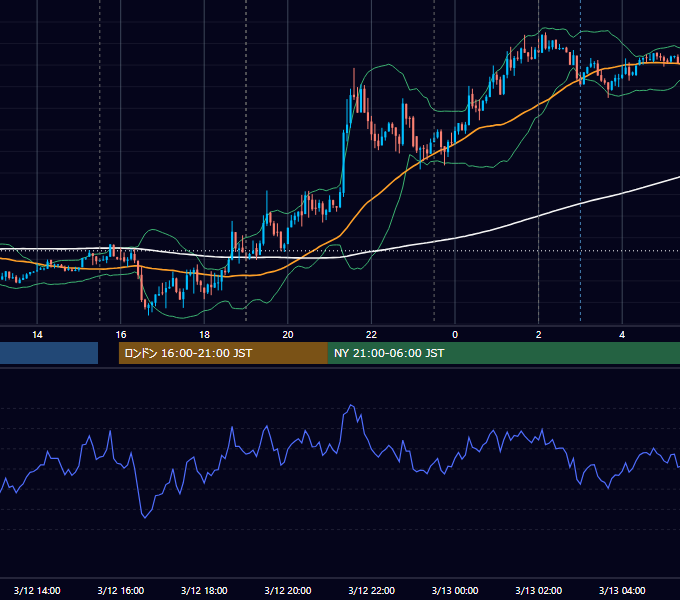Click hour label 4 on price chart axis

622,335
